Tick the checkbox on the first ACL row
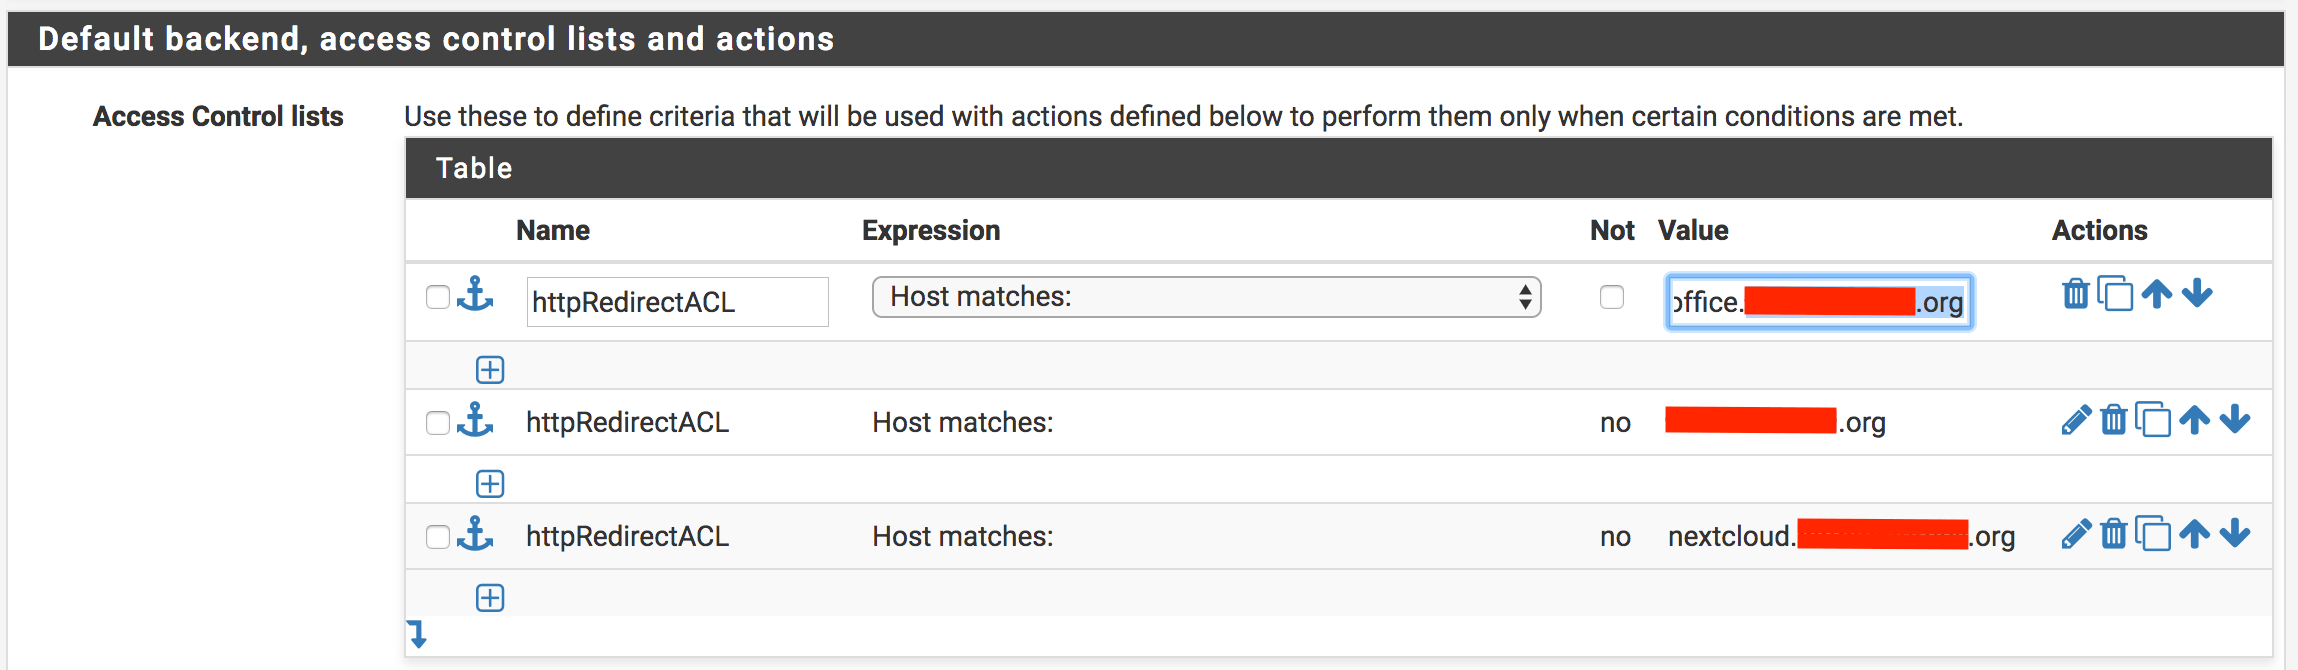 pos(438,297)
